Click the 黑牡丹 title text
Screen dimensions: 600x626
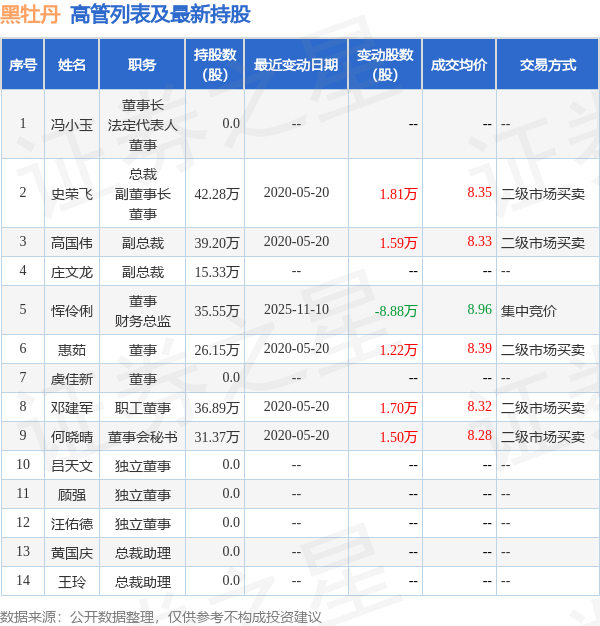[30, 14]
